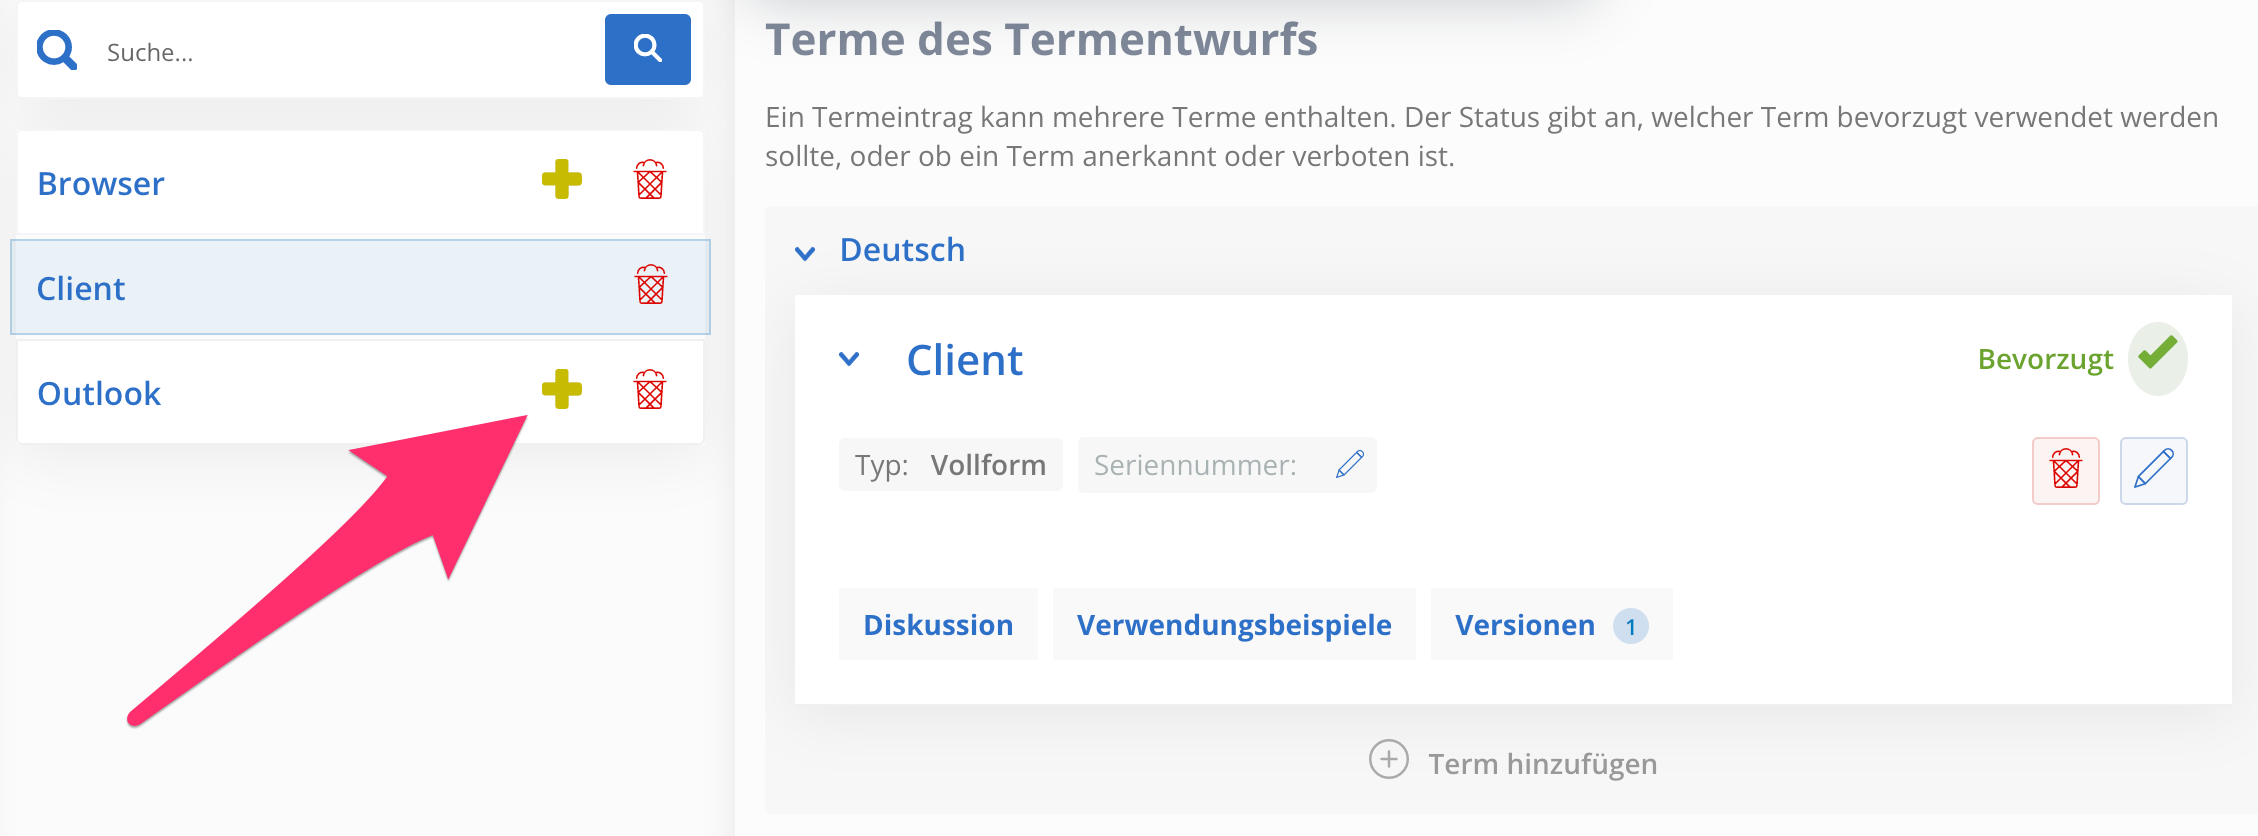Click the yellow plus icon next to Outlook

562,389
